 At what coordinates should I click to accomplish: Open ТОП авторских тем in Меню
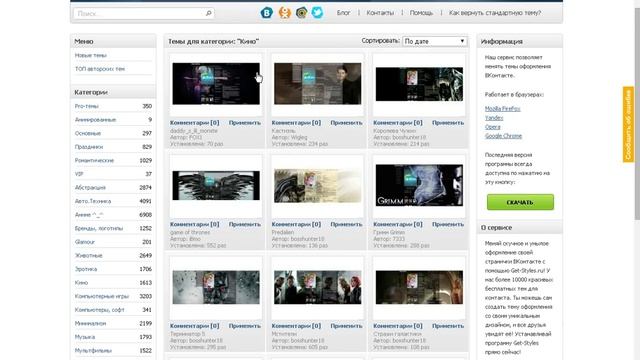coord(100,69)
